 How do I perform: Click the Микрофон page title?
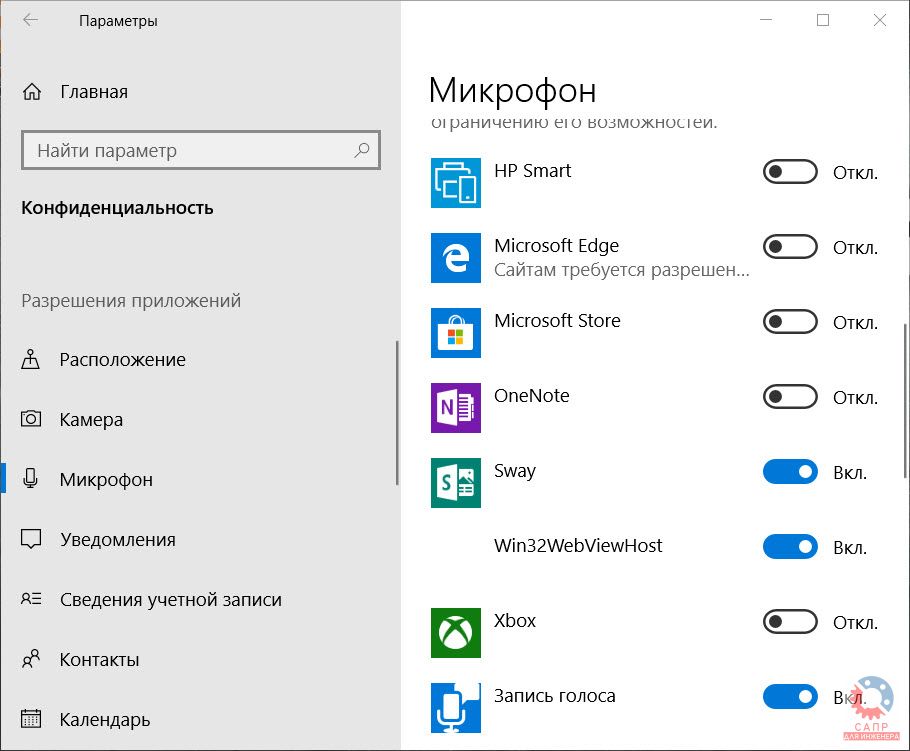click(x=512, y=91)
